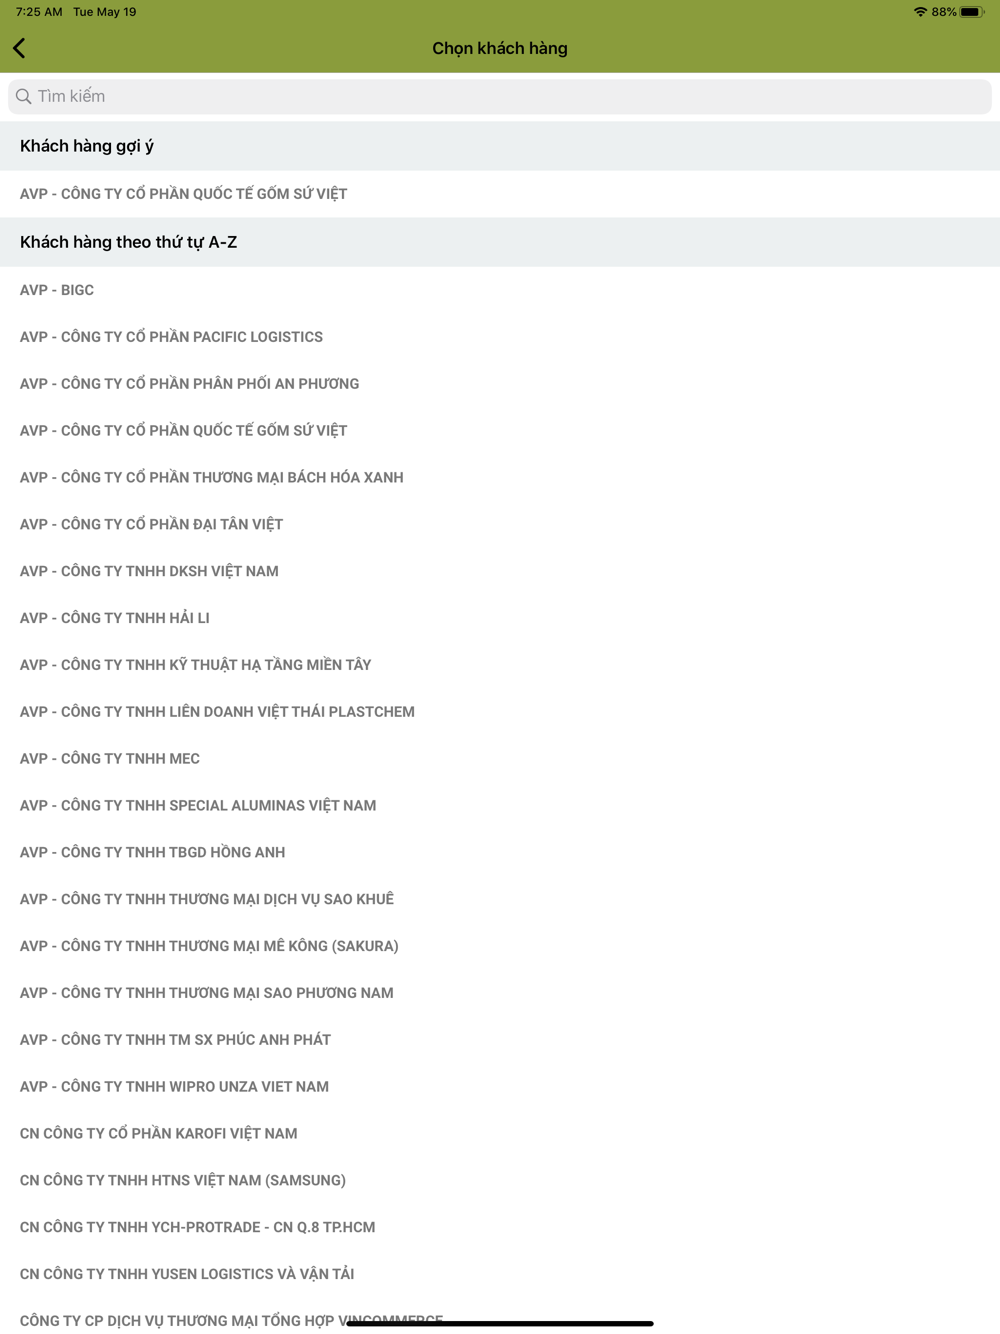This screenshot has width=1000, height=1334.
Task: Tap the Chọn khách hàng title
Action: coord(500,48)
